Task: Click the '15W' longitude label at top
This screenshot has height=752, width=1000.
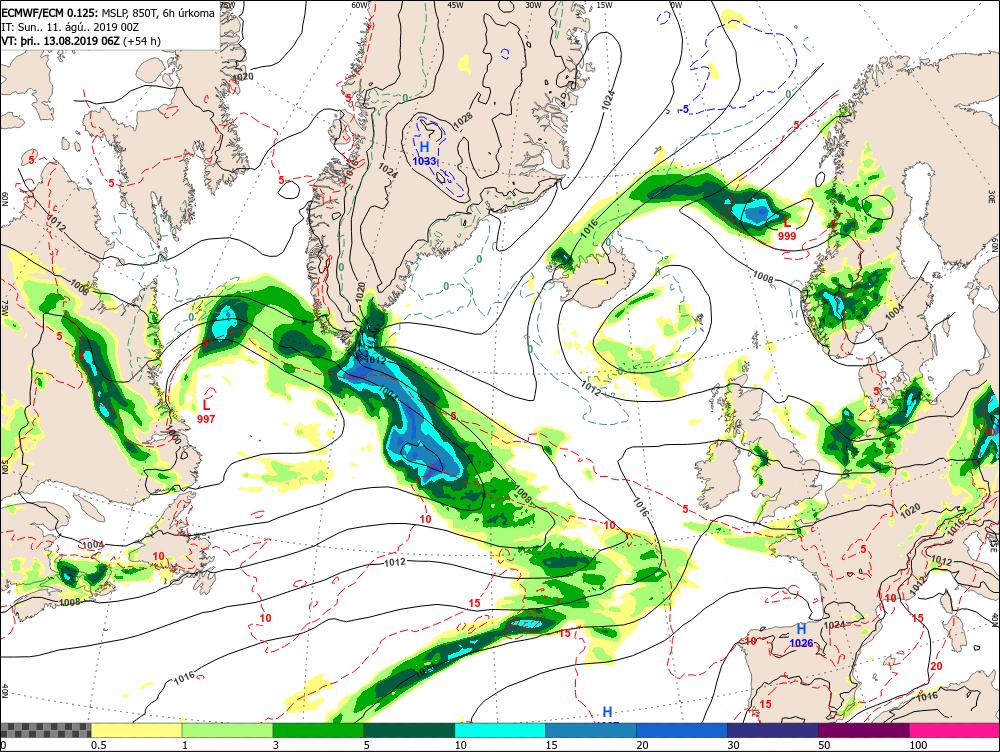Action: coord(605,5)
